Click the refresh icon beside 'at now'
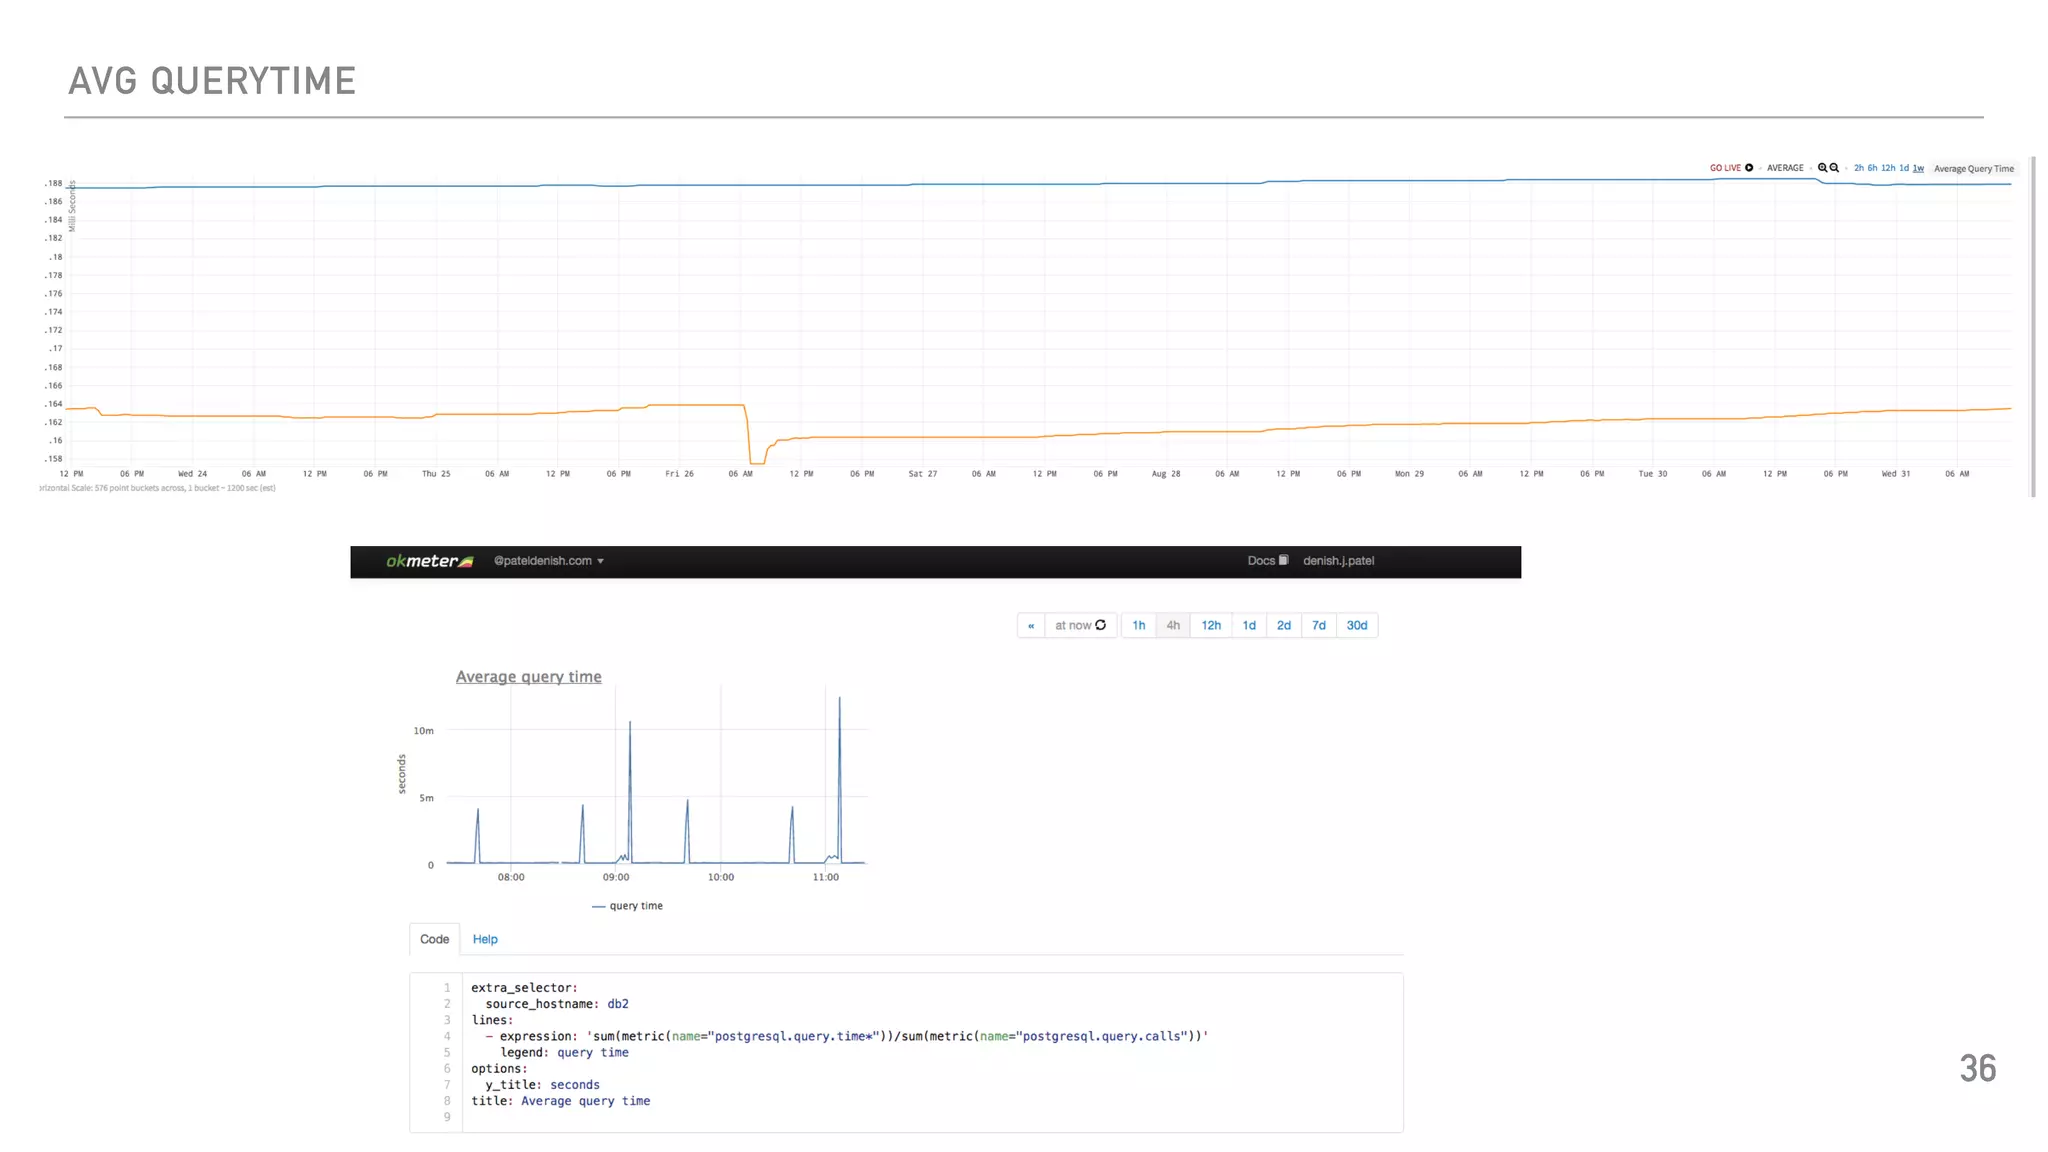The width and height of the screenshot is (2048, 1152). [x=1101, y=625]
